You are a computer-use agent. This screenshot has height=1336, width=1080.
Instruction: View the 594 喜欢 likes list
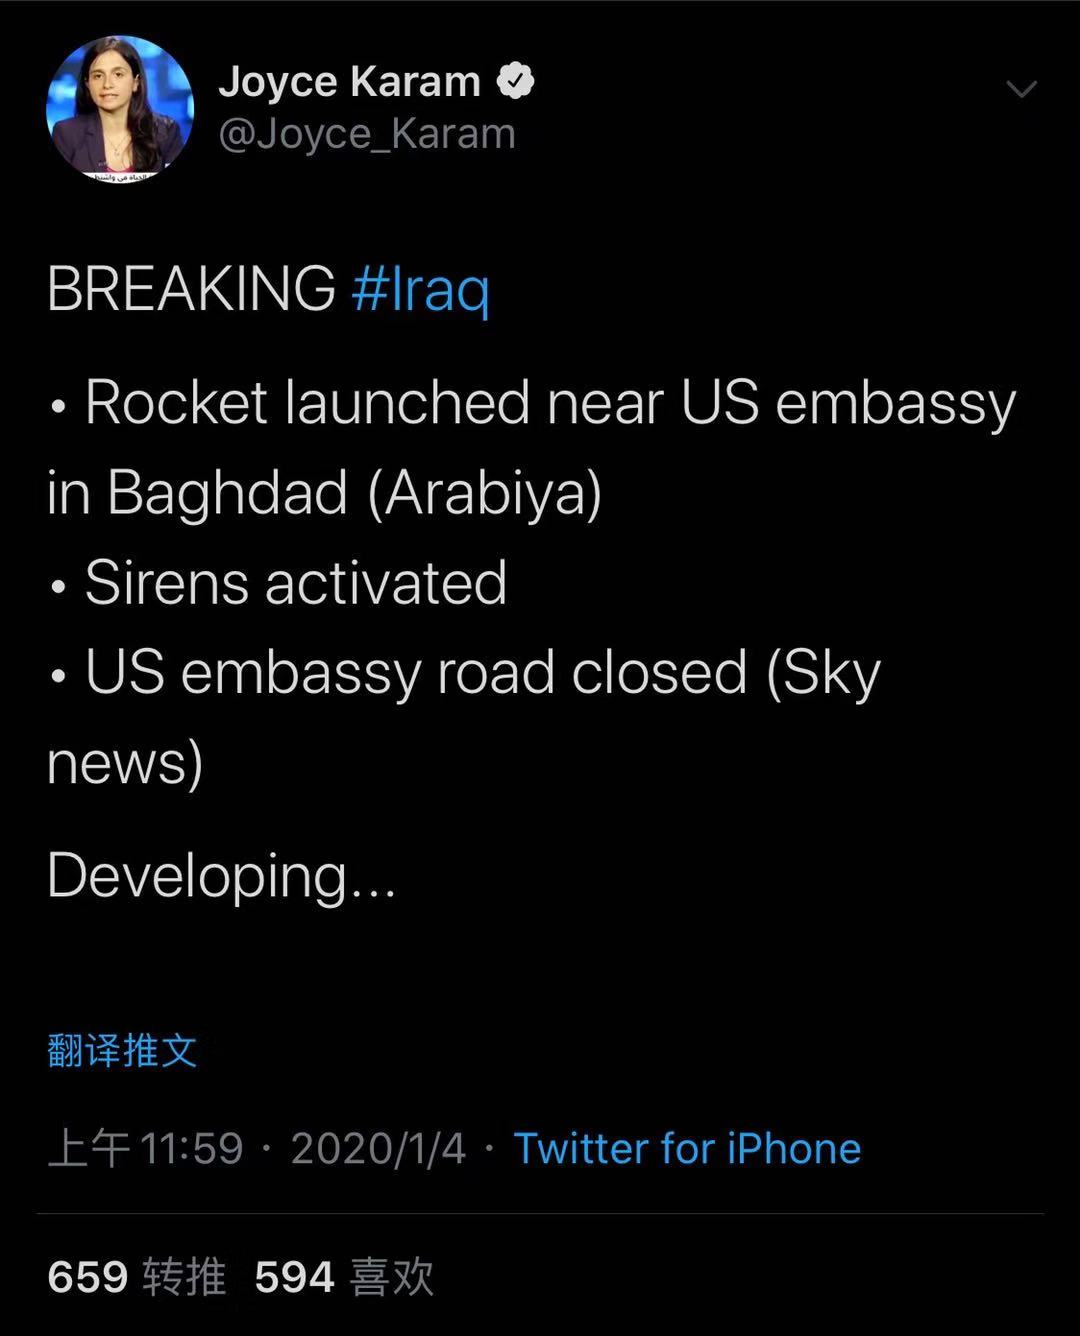[344, 1277]
